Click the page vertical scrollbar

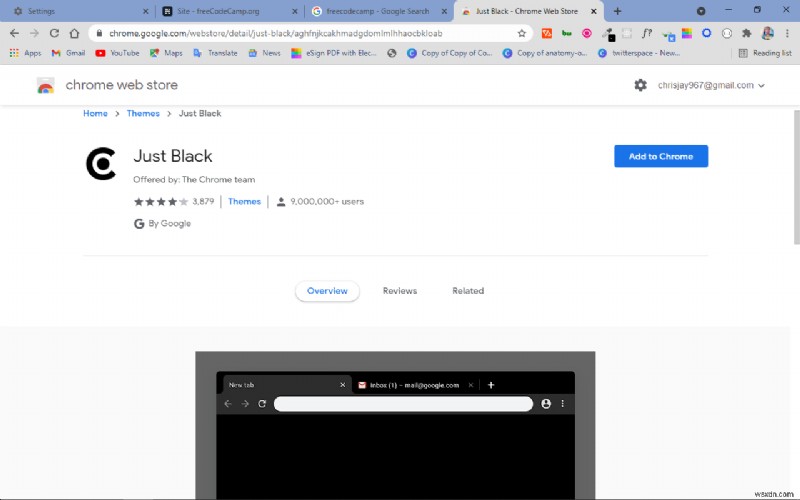tap(796, 177)
